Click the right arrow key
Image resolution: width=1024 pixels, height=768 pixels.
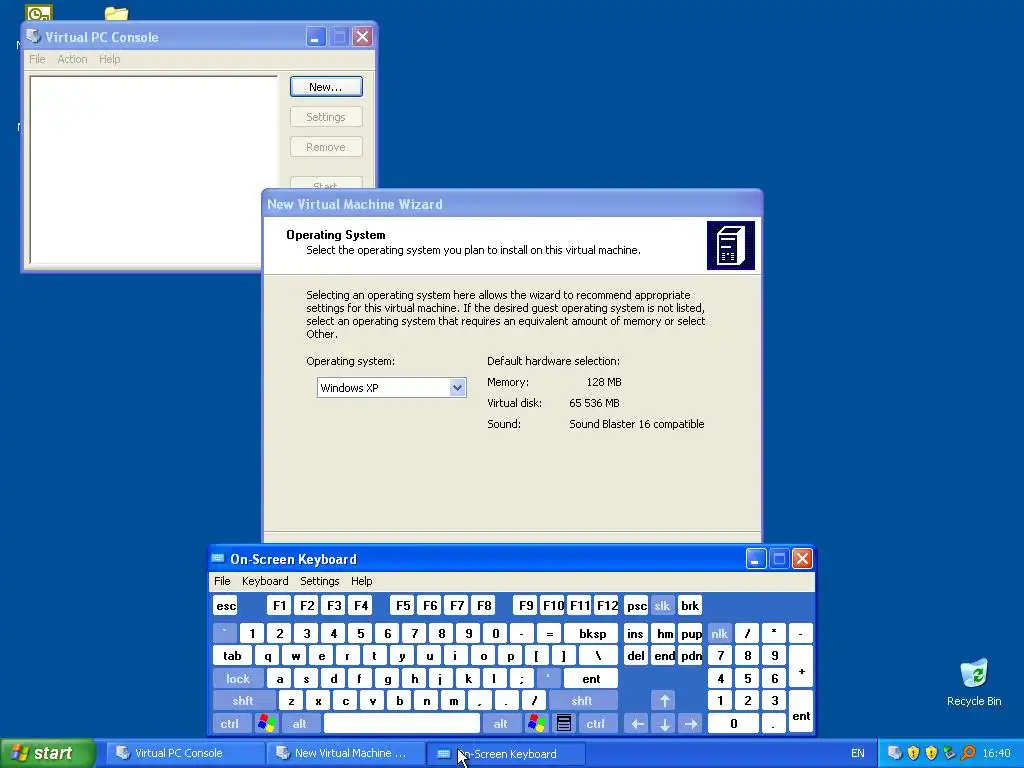click(690, 724)
